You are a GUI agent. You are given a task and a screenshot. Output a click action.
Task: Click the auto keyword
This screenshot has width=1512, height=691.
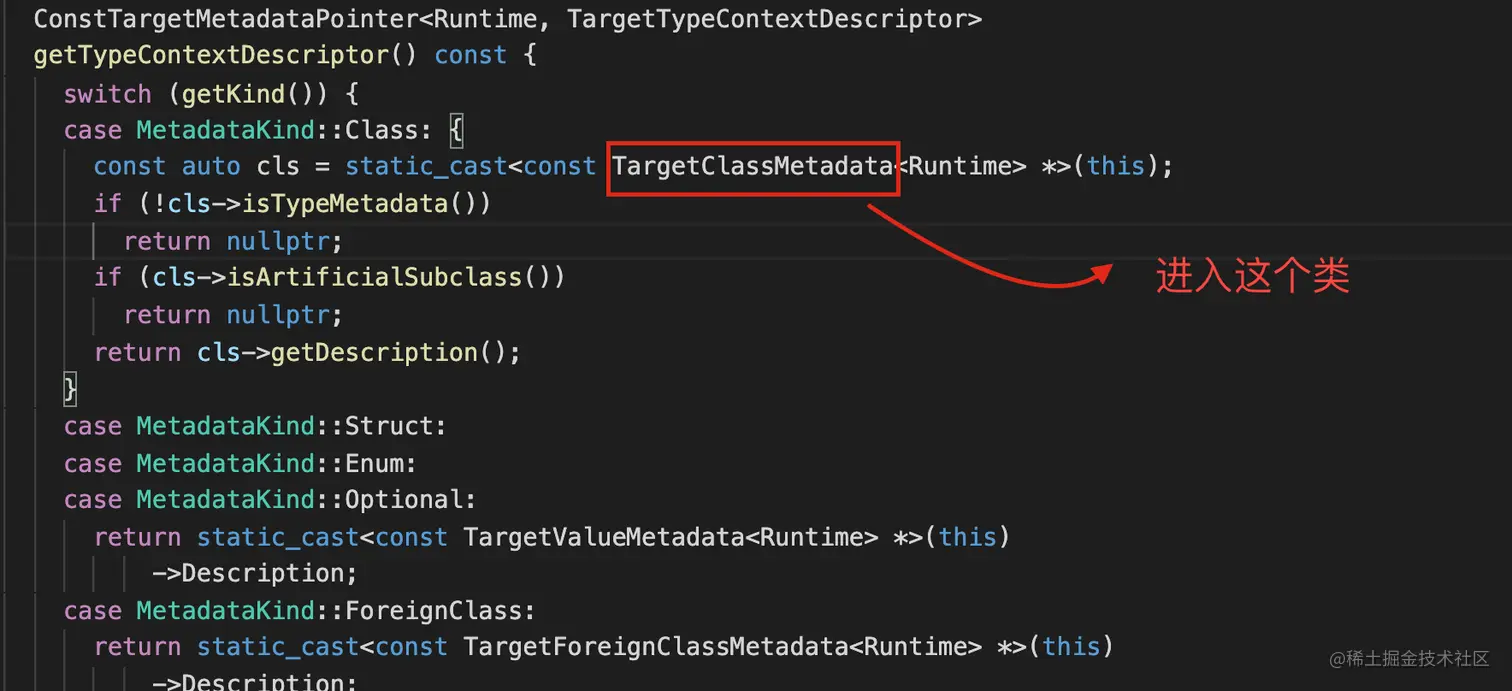(211, 166)
